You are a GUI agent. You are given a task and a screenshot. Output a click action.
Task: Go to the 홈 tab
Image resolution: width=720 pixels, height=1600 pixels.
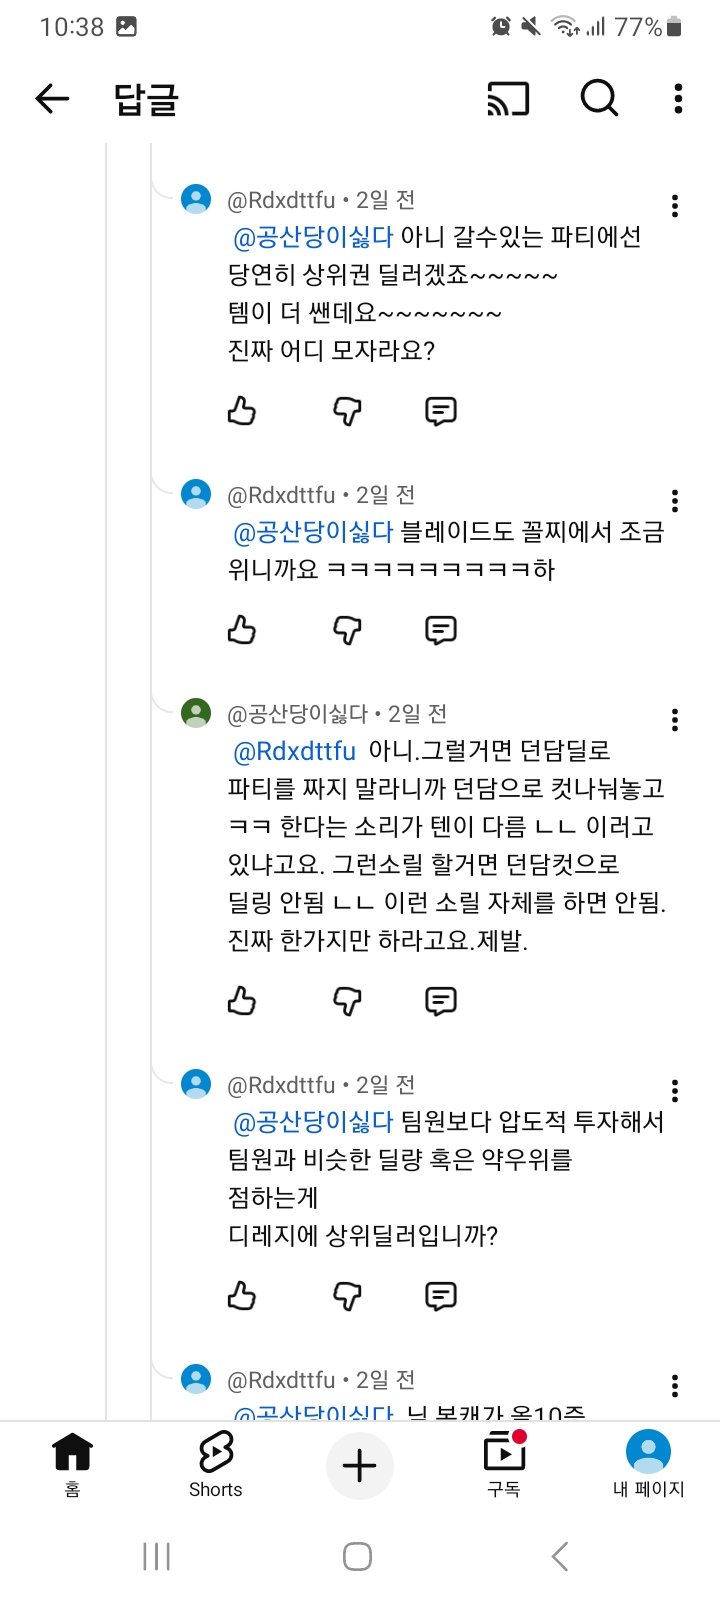pyautogui.click(x=72, y=1465)
